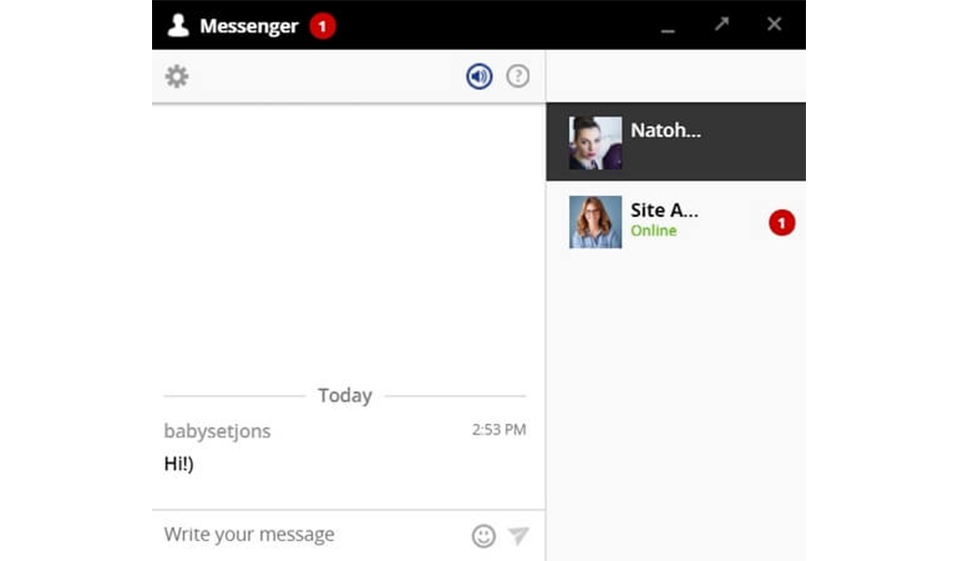
Task: Click the Messenger title text
Action: tap(249, 26)
